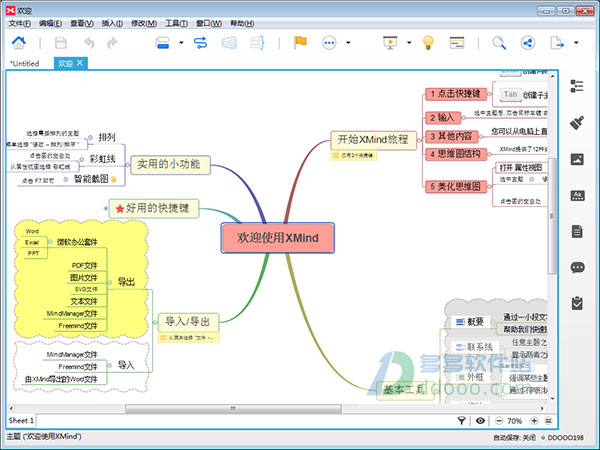Open export dropdown arrow
Image resolution: width=600 pixels, height=450 pixels.
pos(576,43)
